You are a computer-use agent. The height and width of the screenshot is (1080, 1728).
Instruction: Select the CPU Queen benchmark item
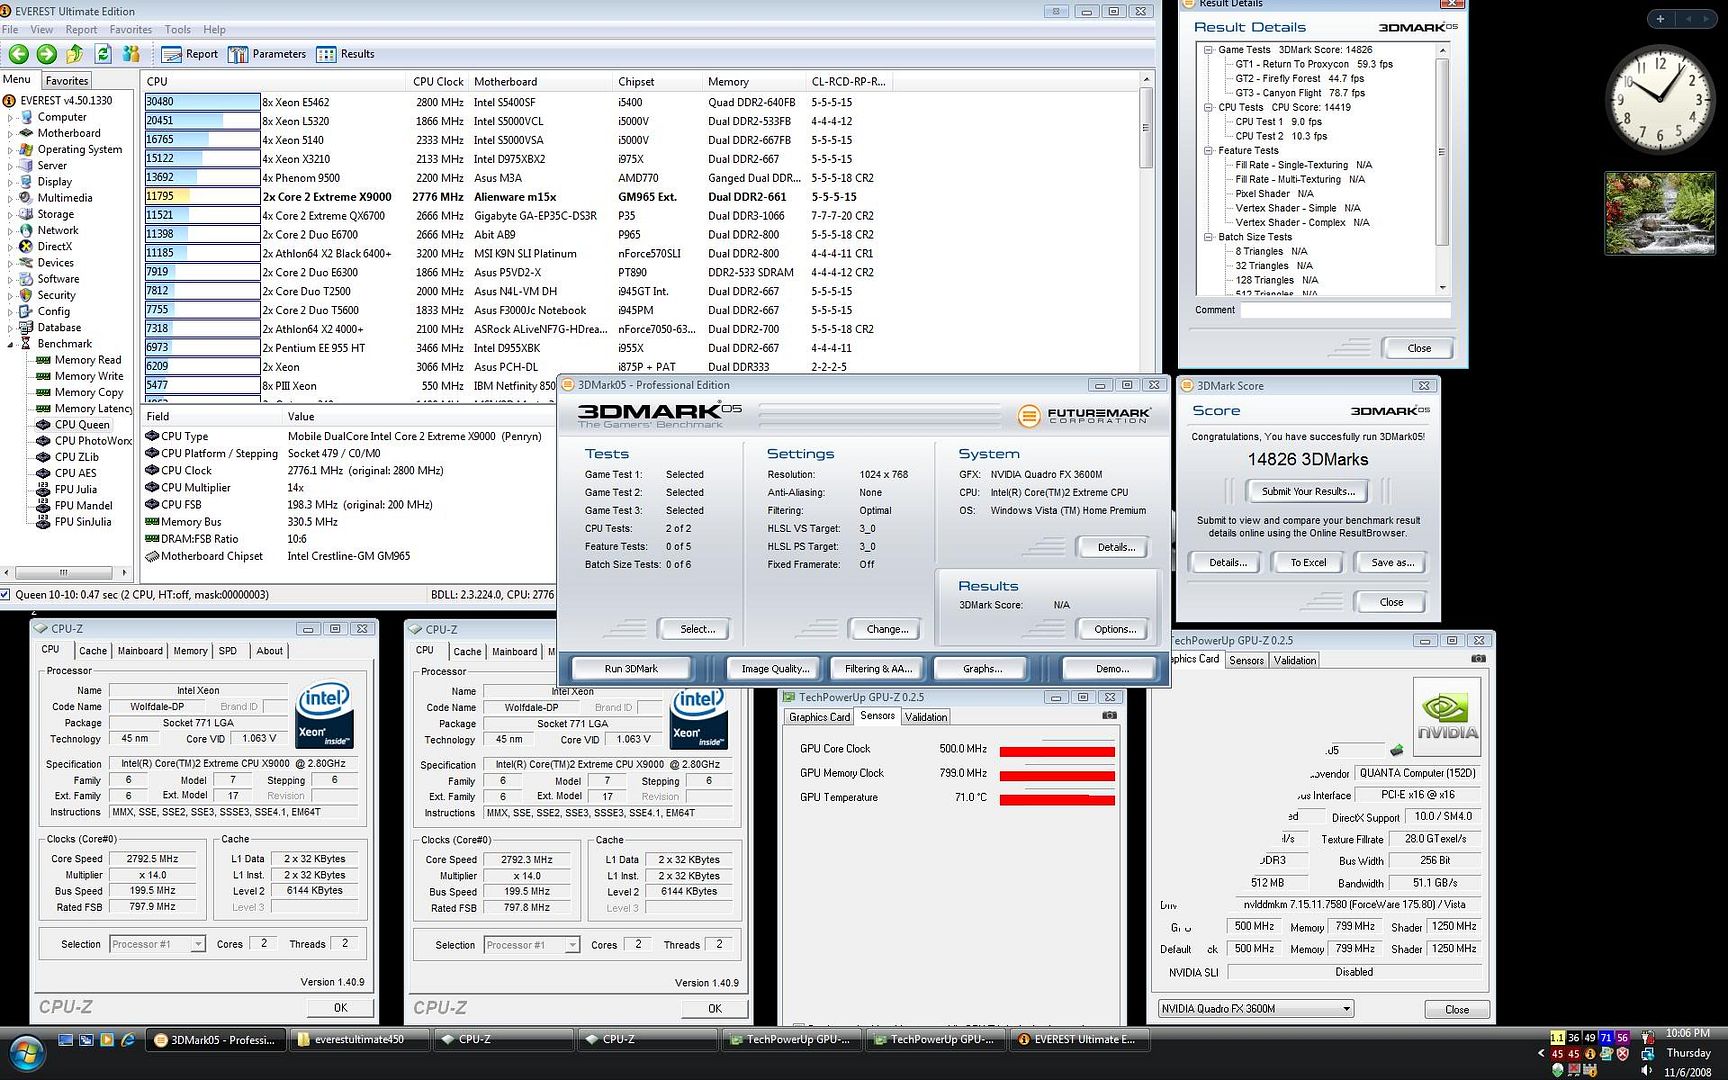tap(82, 425)
